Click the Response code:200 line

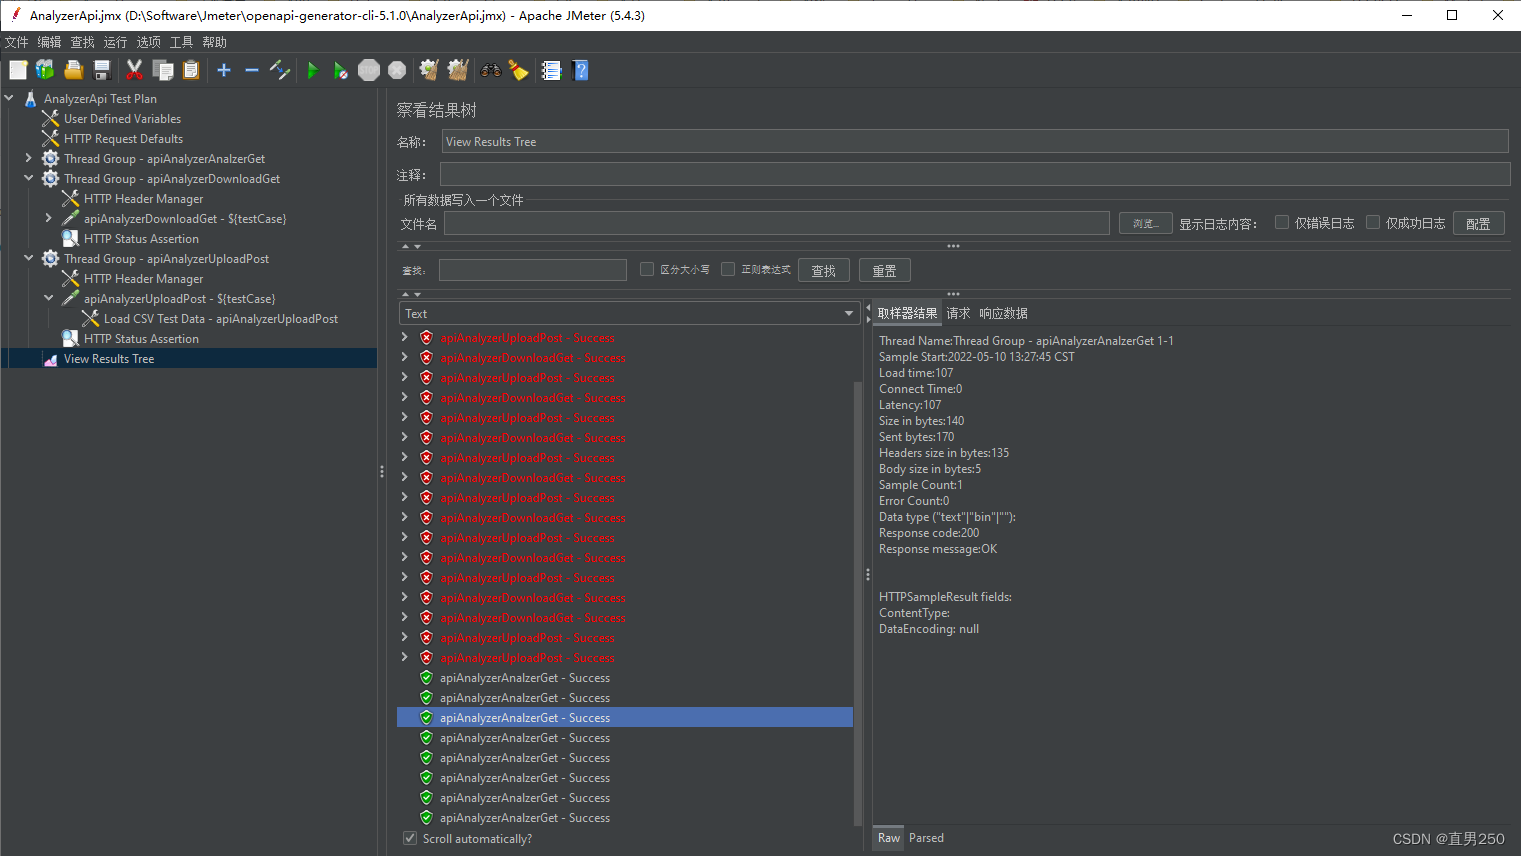coord(929,533)
